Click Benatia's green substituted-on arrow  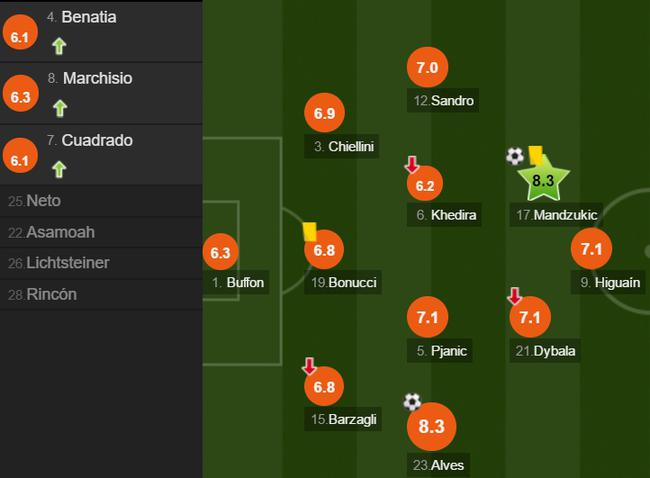[x=59, y=45]
